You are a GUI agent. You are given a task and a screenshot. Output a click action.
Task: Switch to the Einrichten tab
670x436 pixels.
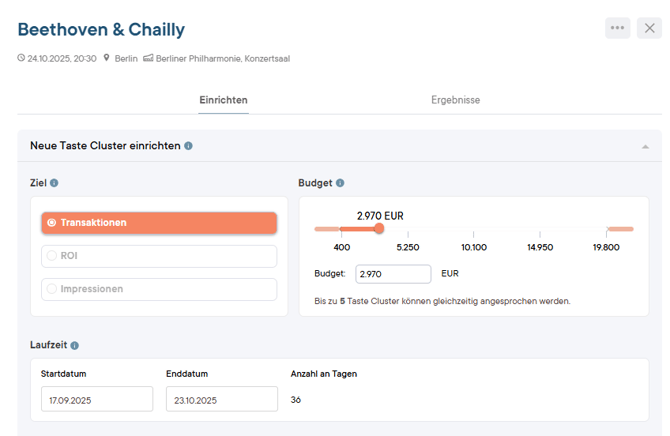[x=223, y=100]
